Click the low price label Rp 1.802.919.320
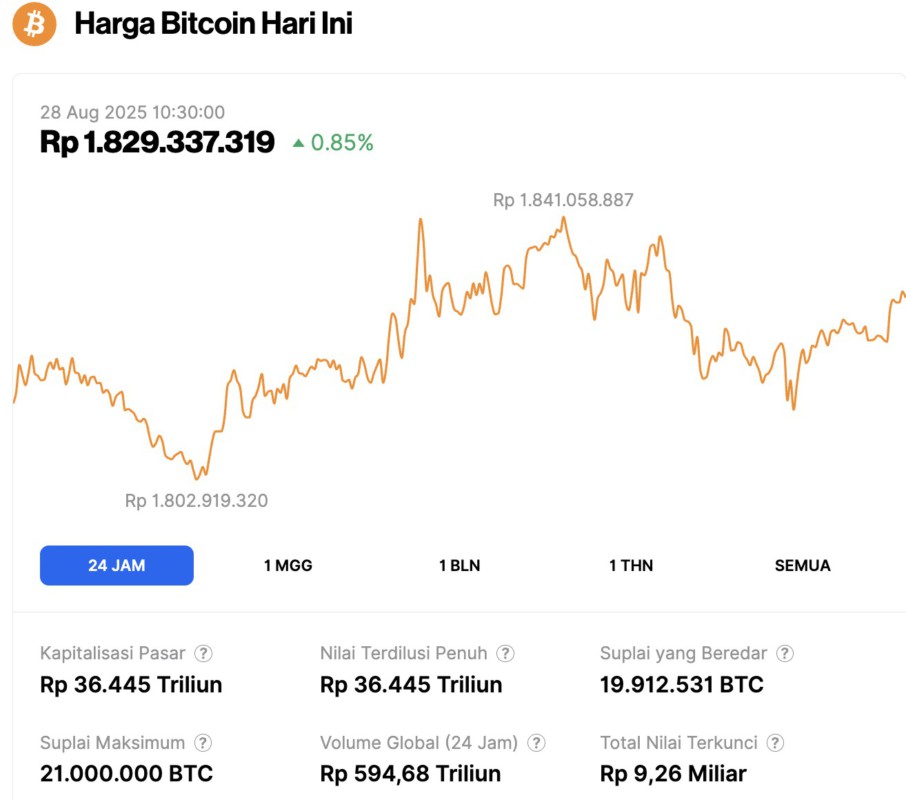 click(196, 499)
